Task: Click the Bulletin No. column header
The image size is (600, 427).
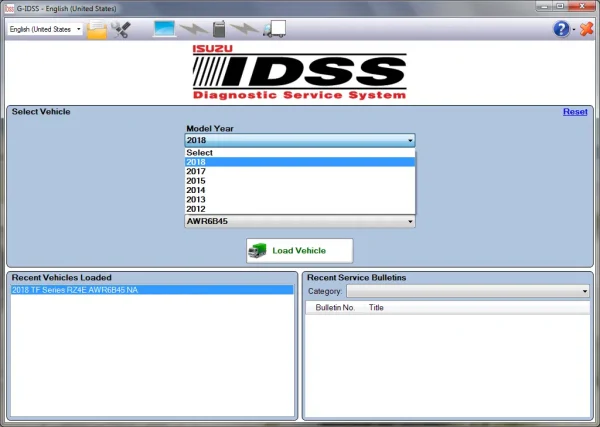Action: [335, 308]
